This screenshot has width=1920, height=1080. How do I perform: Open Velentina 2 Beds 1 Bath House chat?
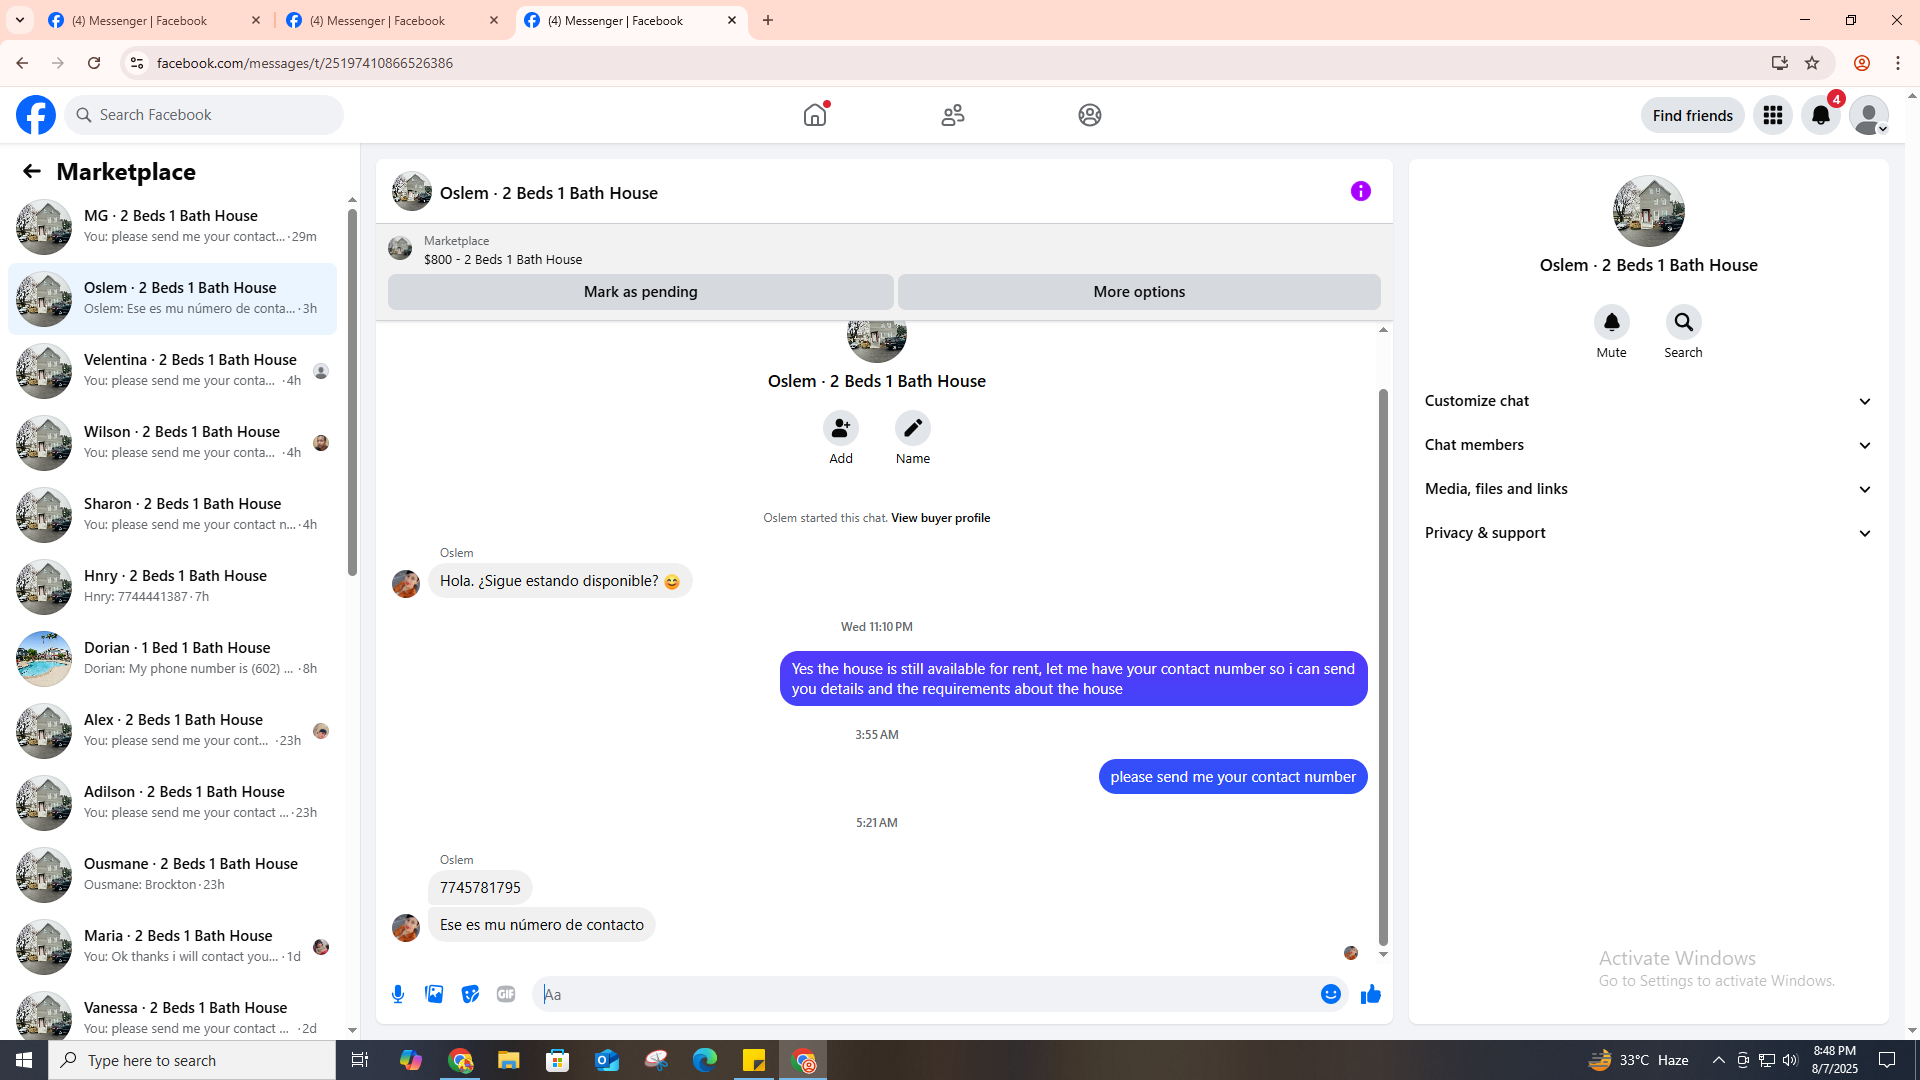tap(172, 371)
